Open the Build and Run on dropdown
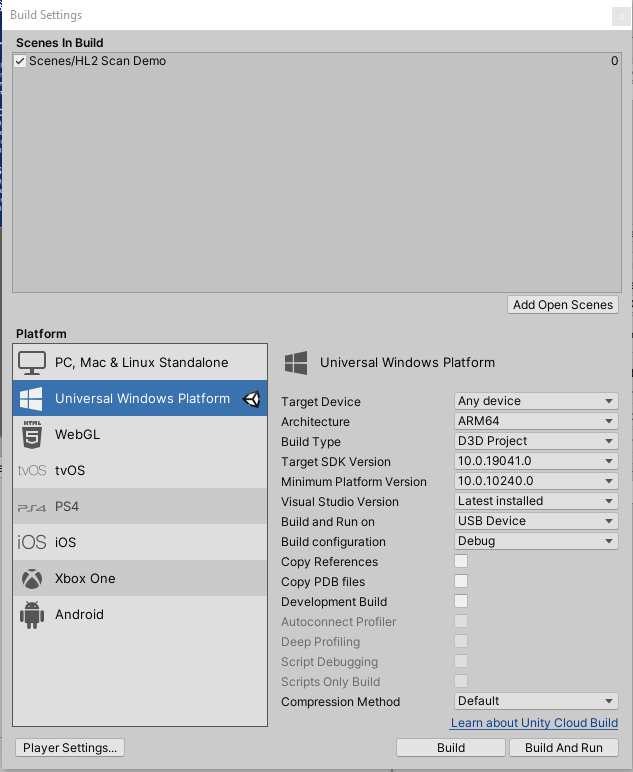The height and width of the screenshot is (772, 633). click(x=536, y=521)
